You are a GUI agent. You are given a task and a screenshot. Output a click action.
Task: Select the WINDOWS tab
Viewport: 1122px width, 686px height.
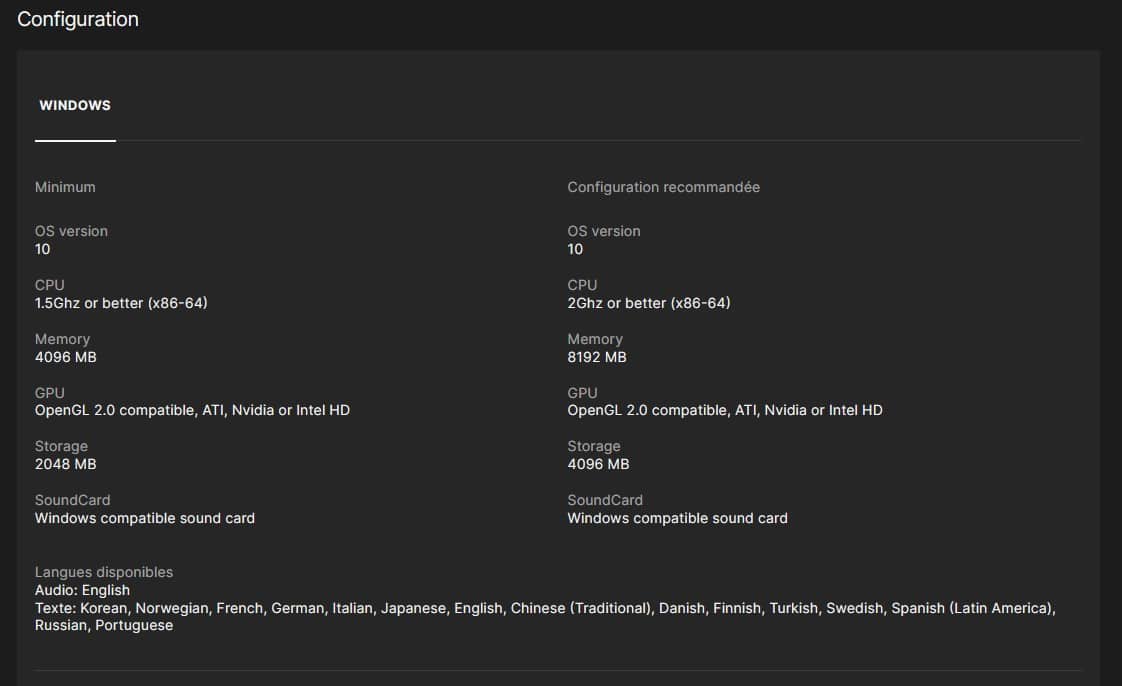[75, 105]
